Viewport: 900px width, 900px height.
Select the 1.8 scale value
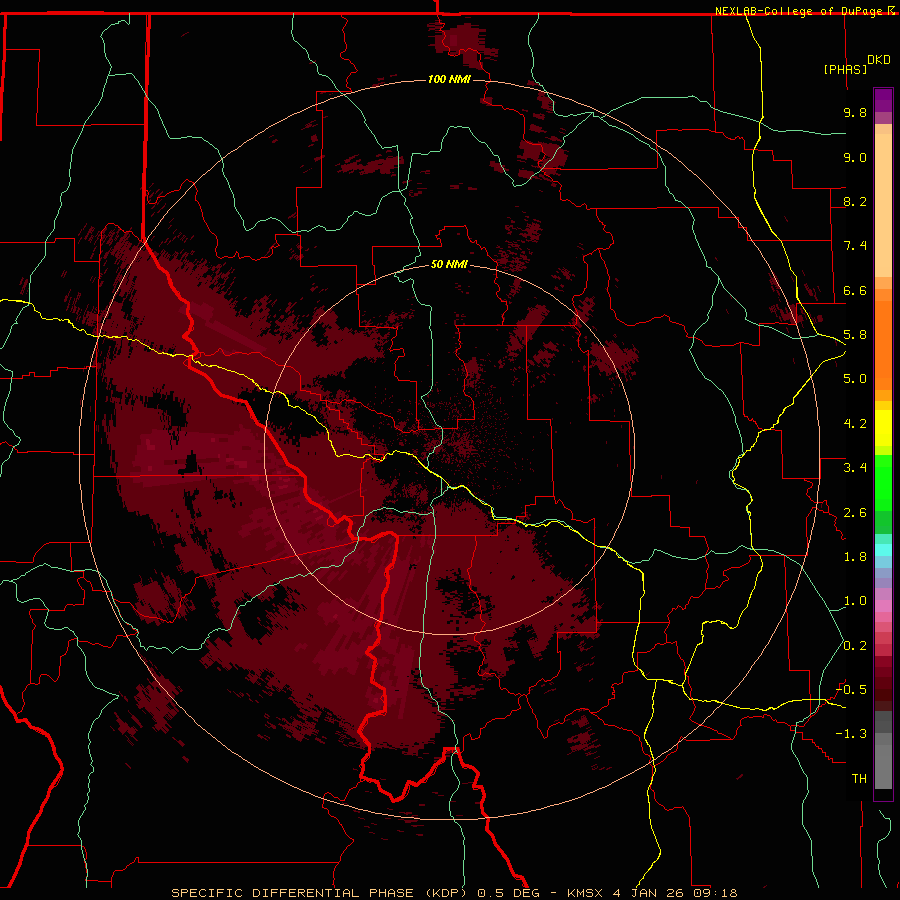855,557
